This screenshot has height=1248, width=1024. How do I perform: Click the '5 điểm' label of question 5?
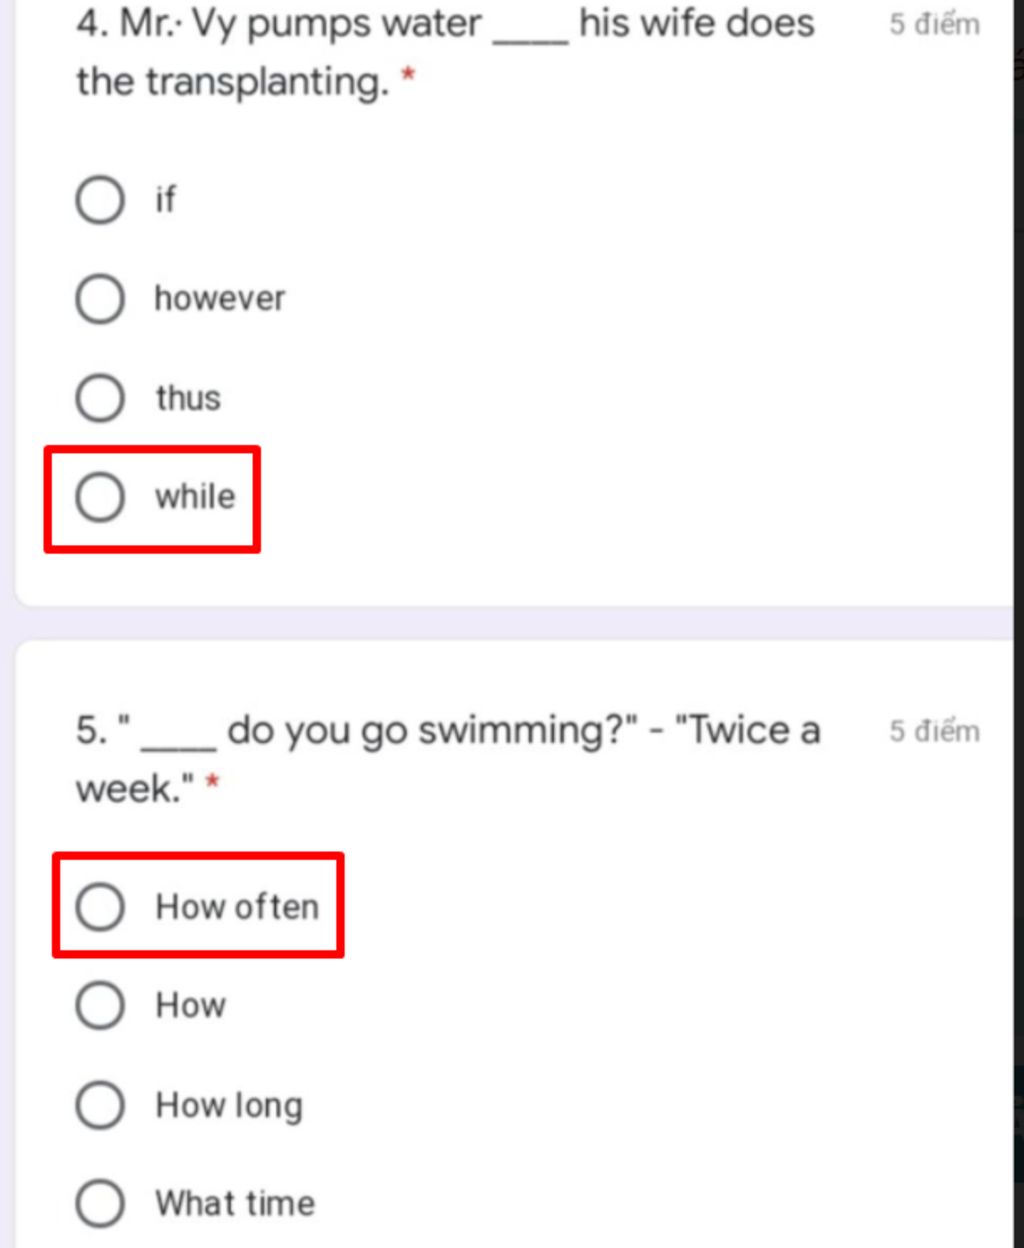point(935,731)
